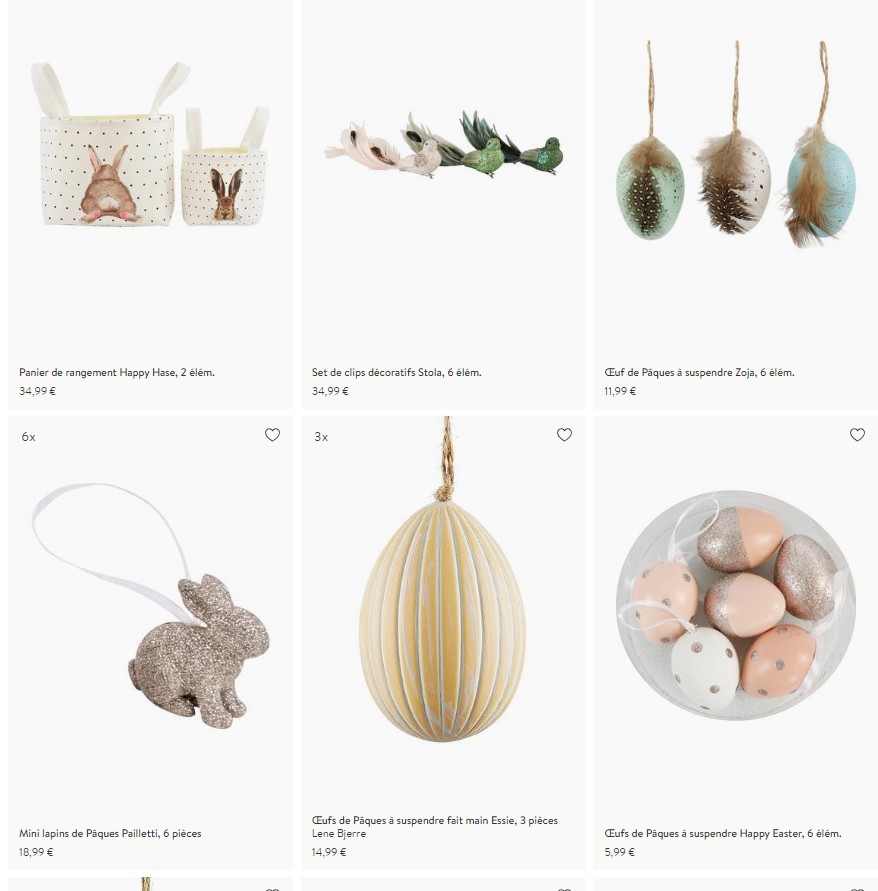Open the decorative bird clips Stola image

(443, 144)
